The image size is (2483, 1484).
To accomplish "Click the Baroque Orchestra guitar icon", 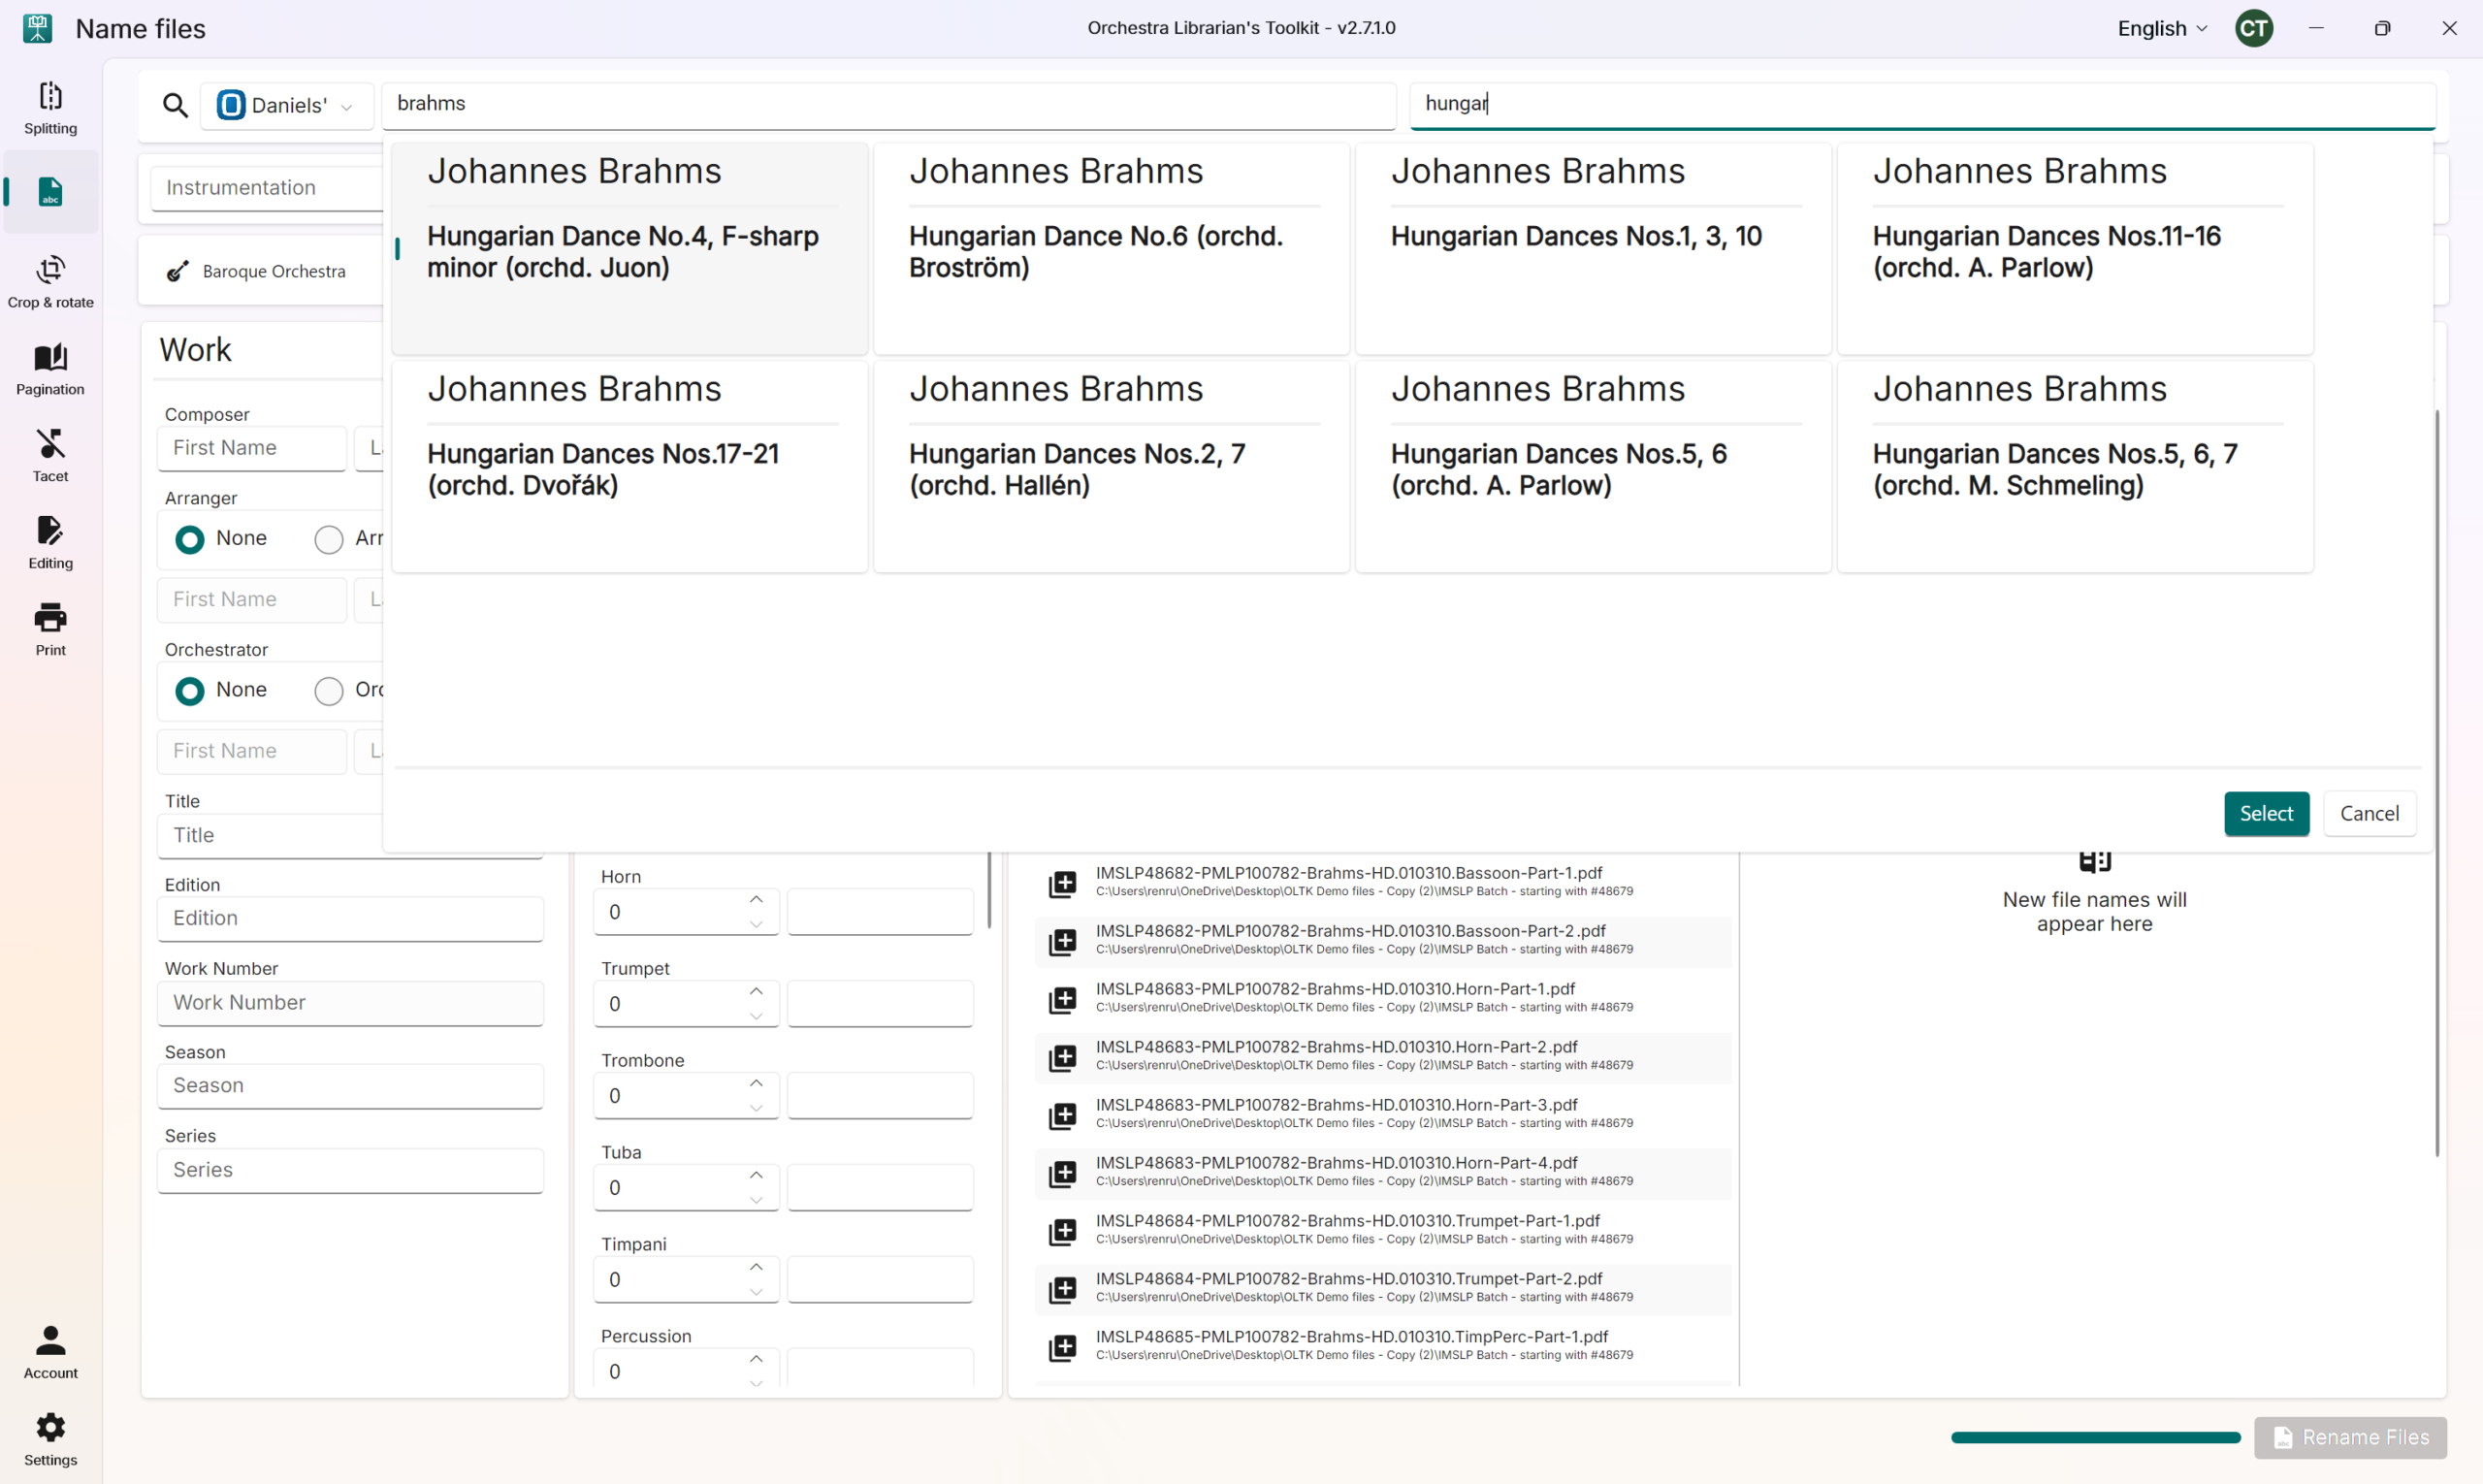I will click(177, 271).
